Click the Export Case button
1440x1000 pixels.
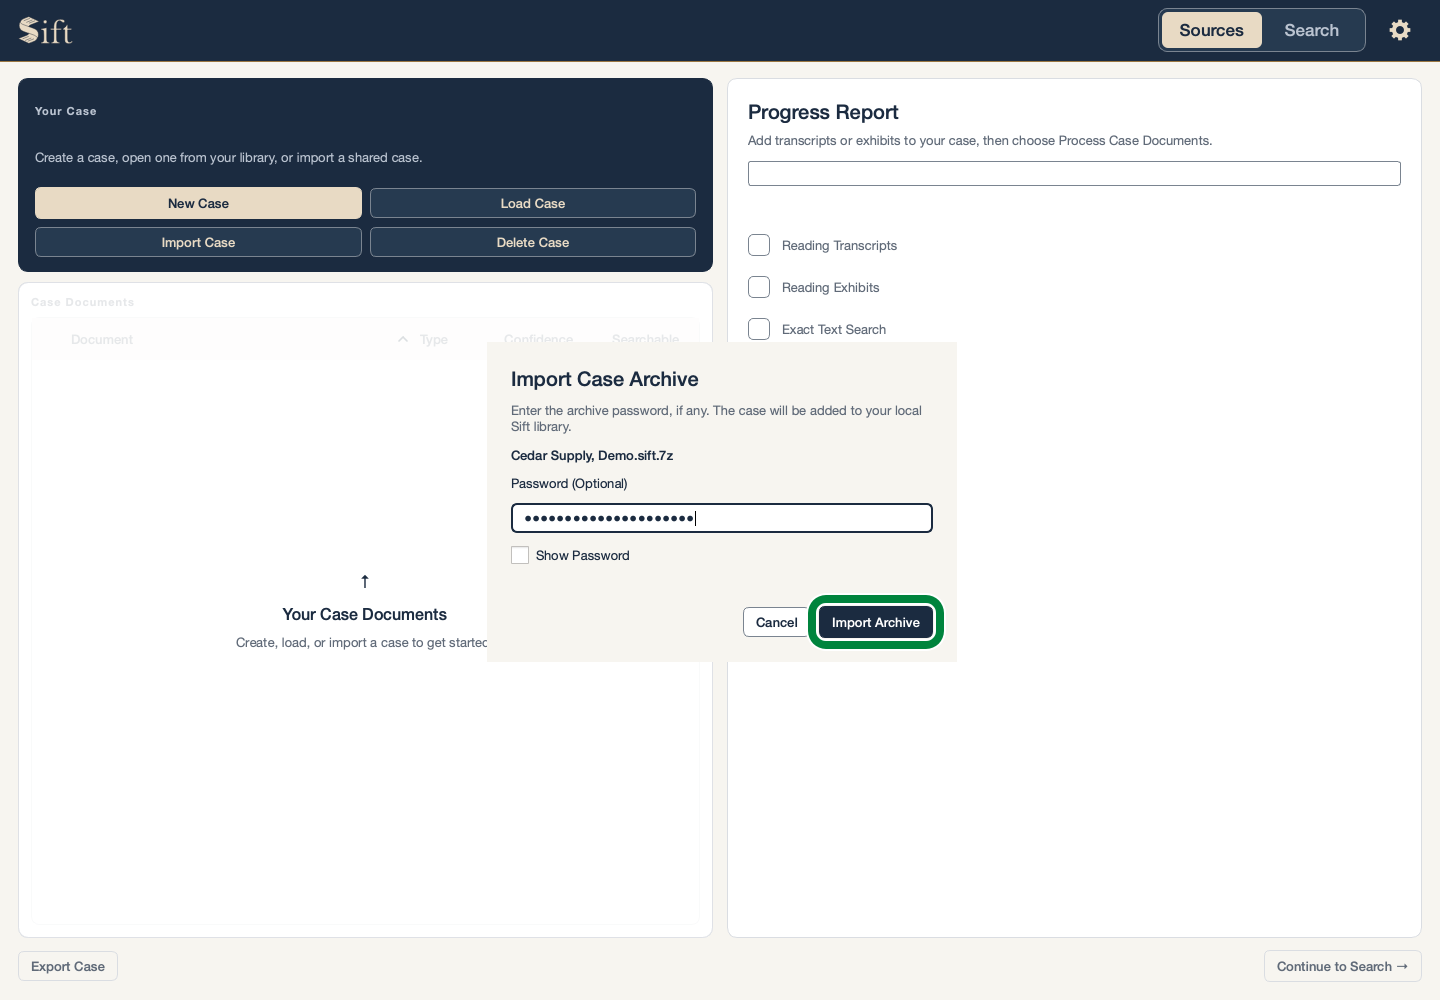(x=68, y=966)
